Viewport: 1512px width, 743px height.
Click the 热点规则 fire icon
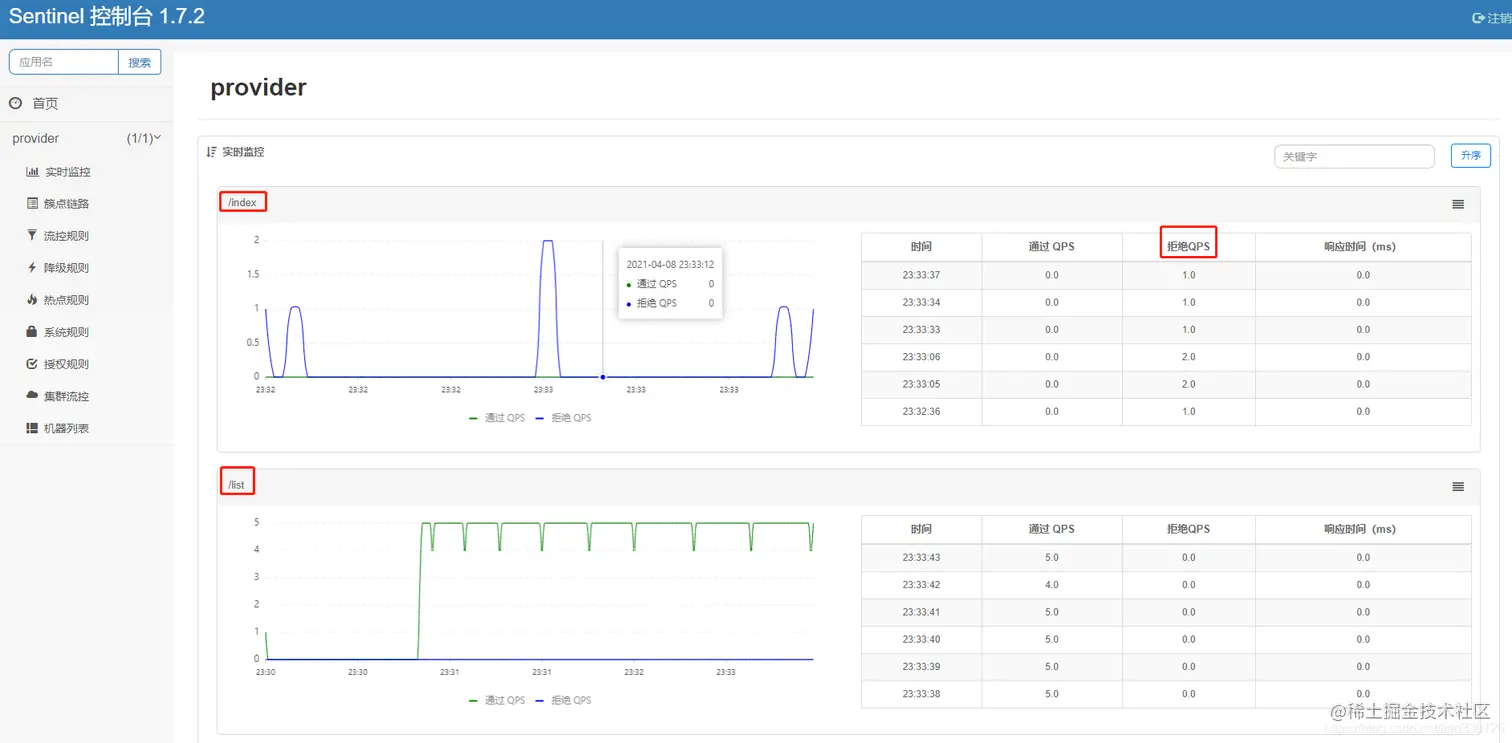click(x=32, y=299)
